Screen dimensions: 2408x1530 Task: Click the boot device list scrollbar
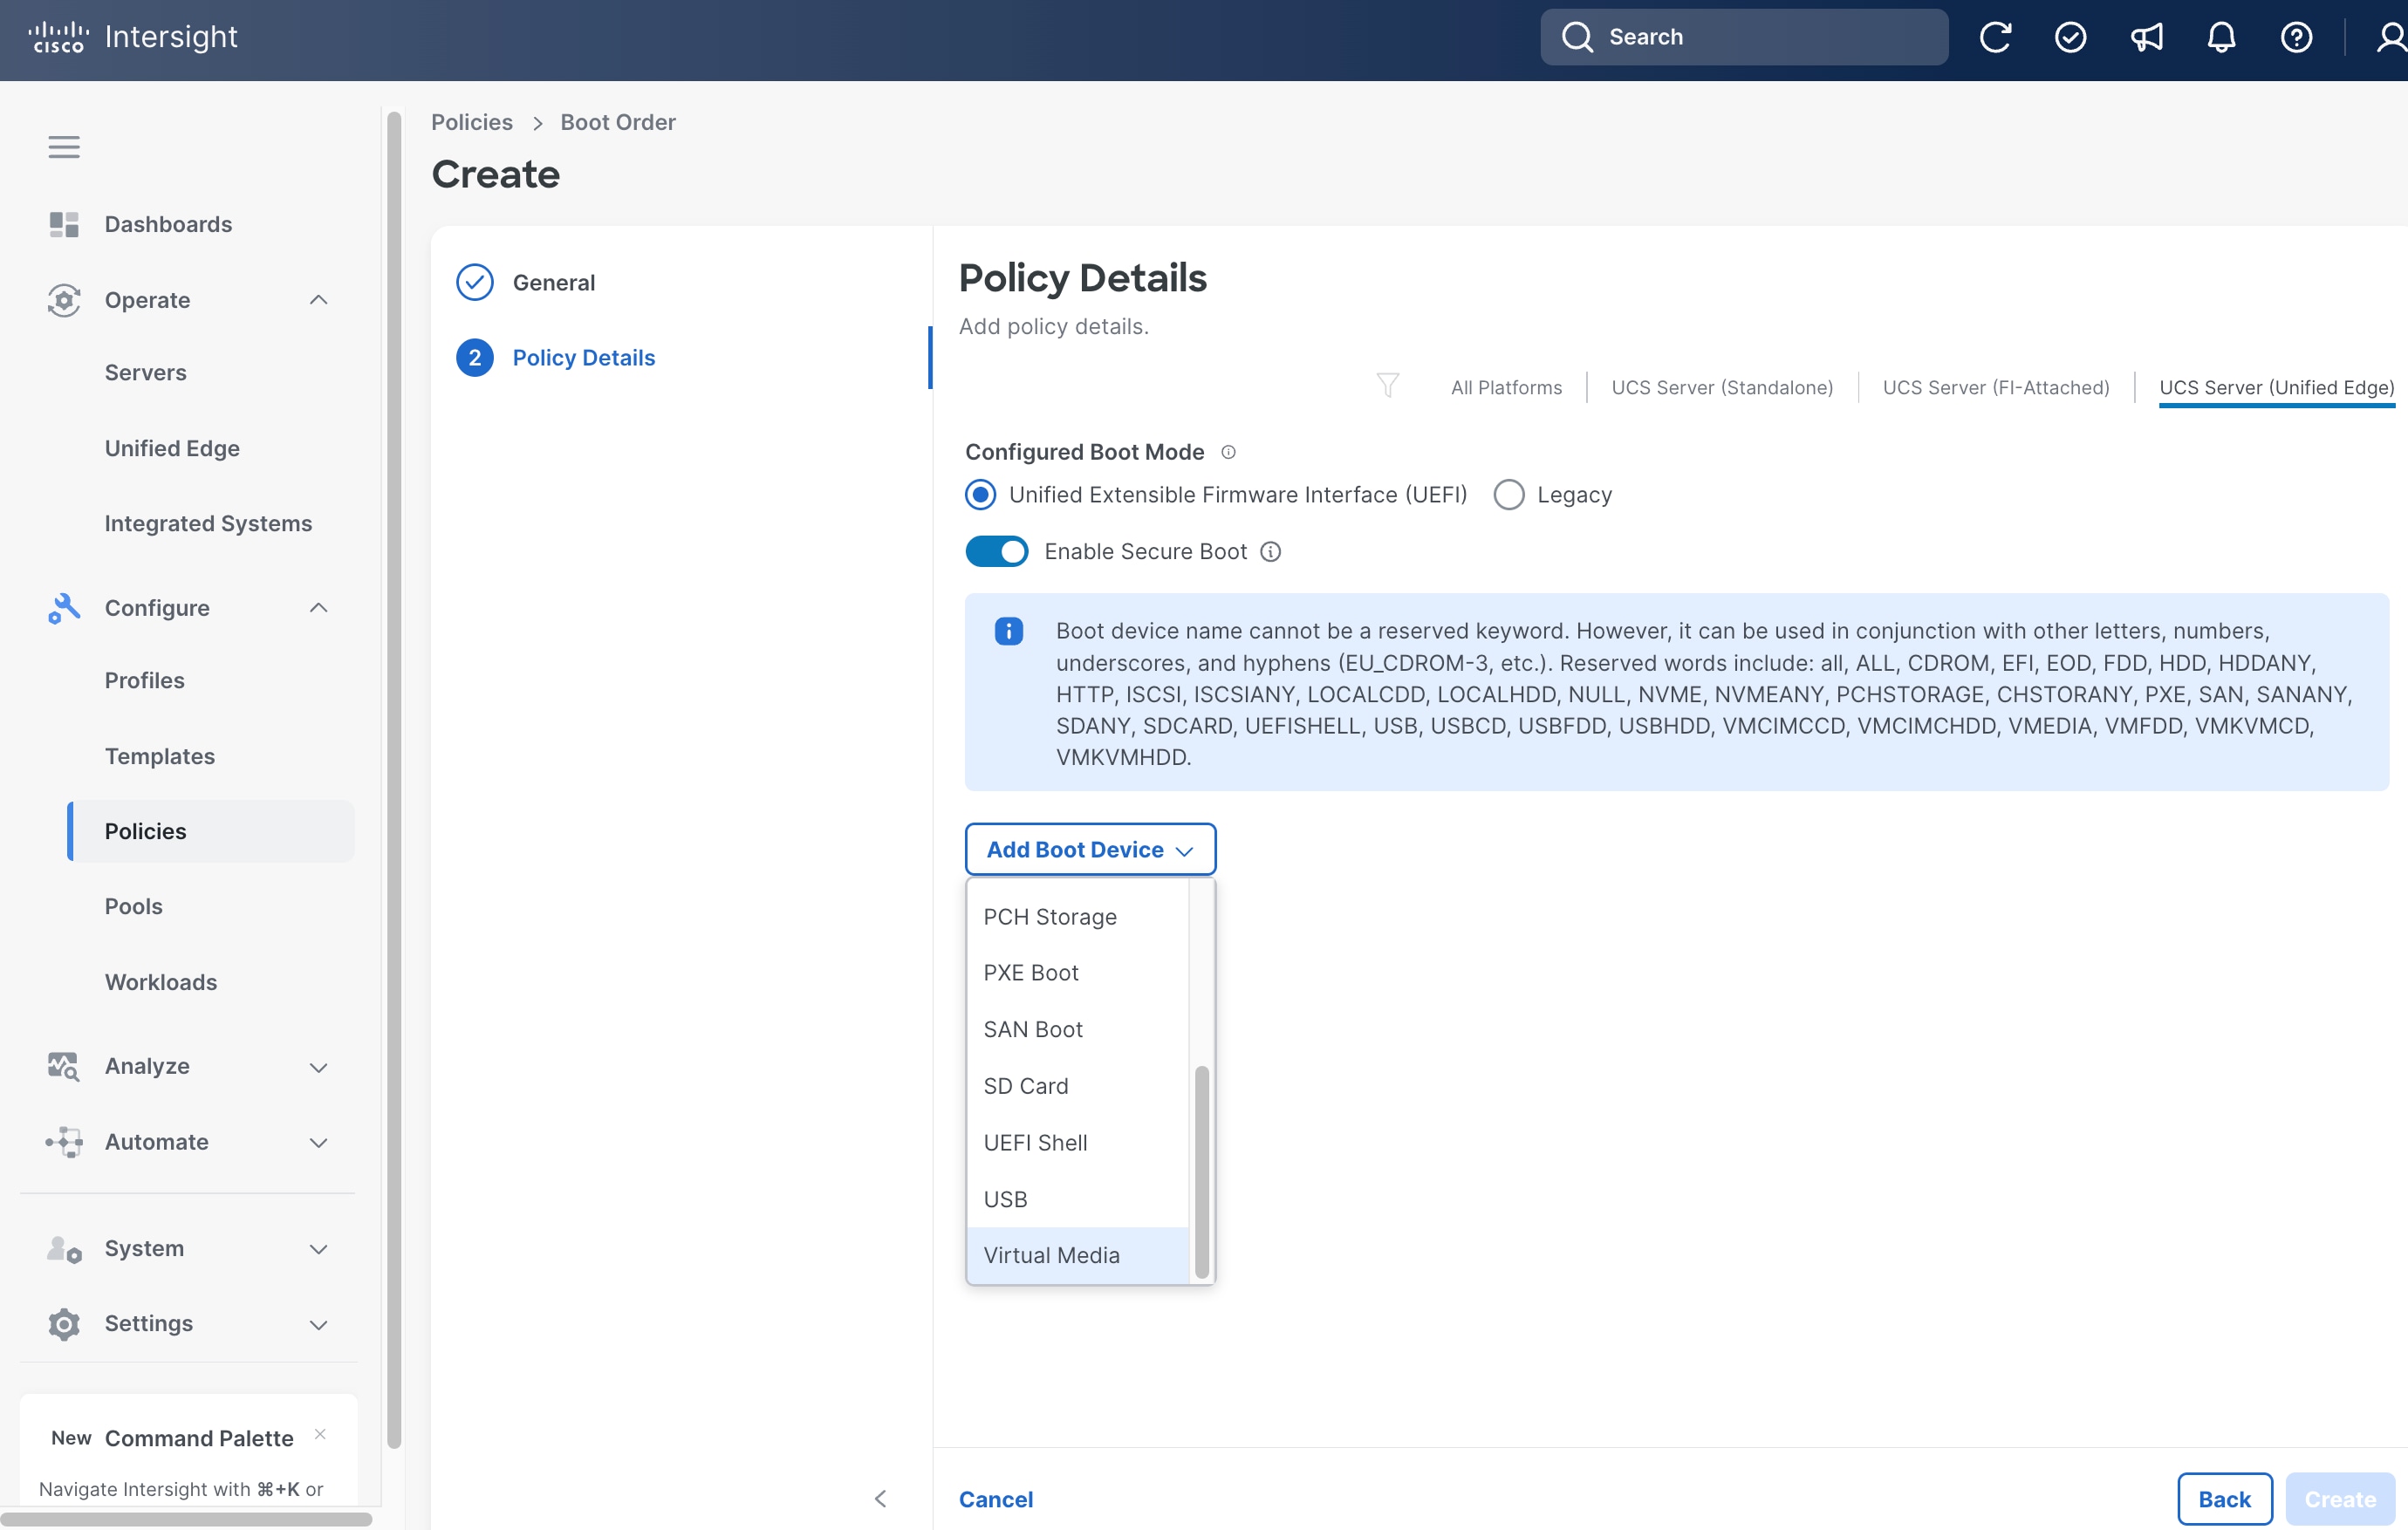pyautogui.click(x=1201, y=1172)
